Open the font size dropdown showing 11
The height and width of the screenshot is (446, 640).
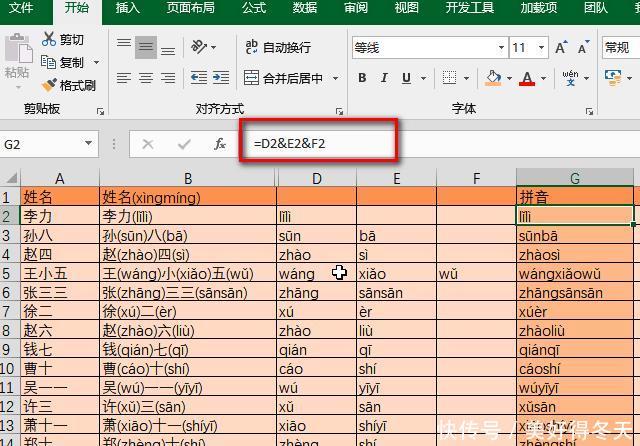pos(541,48)
